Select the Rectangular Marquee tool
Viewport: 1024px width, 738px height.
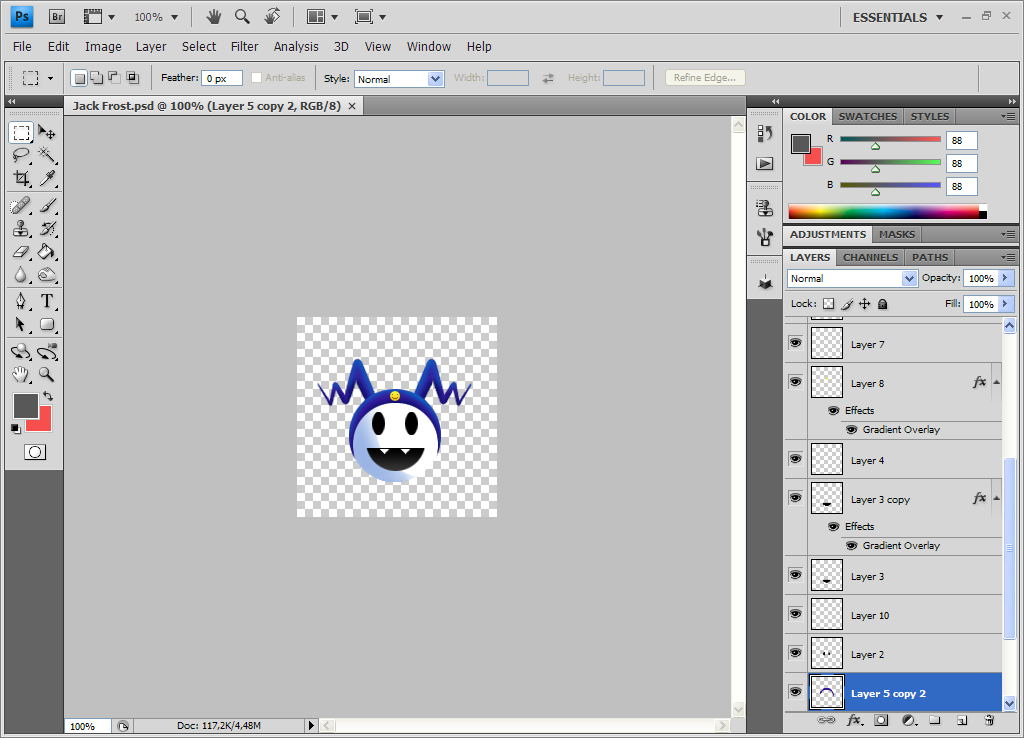(21, 133)
